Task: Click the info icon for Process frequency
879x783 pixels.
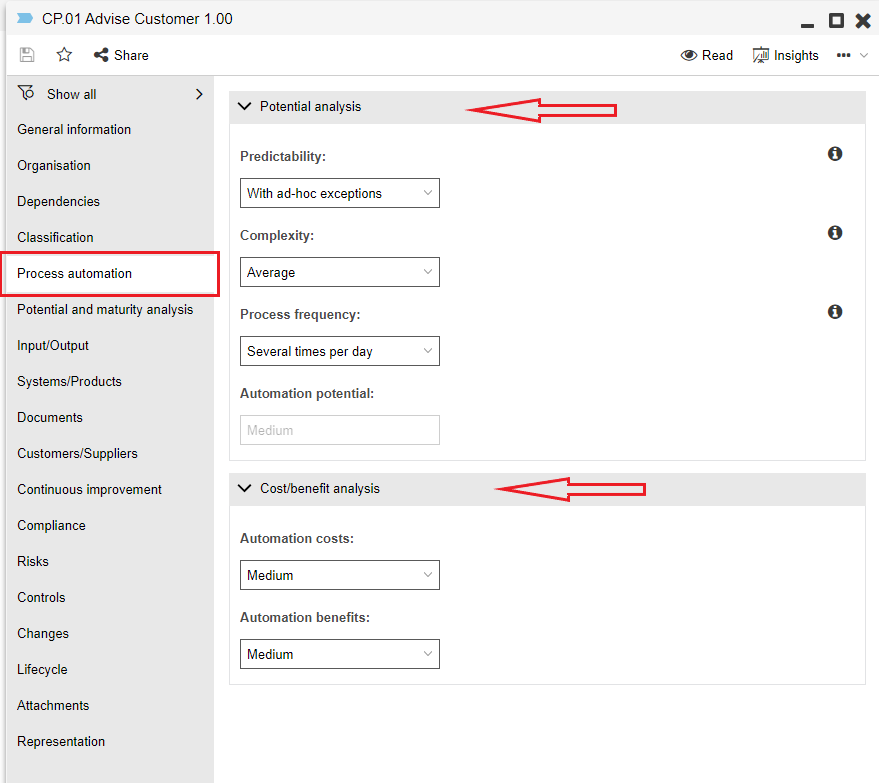Action: point(835,312)
